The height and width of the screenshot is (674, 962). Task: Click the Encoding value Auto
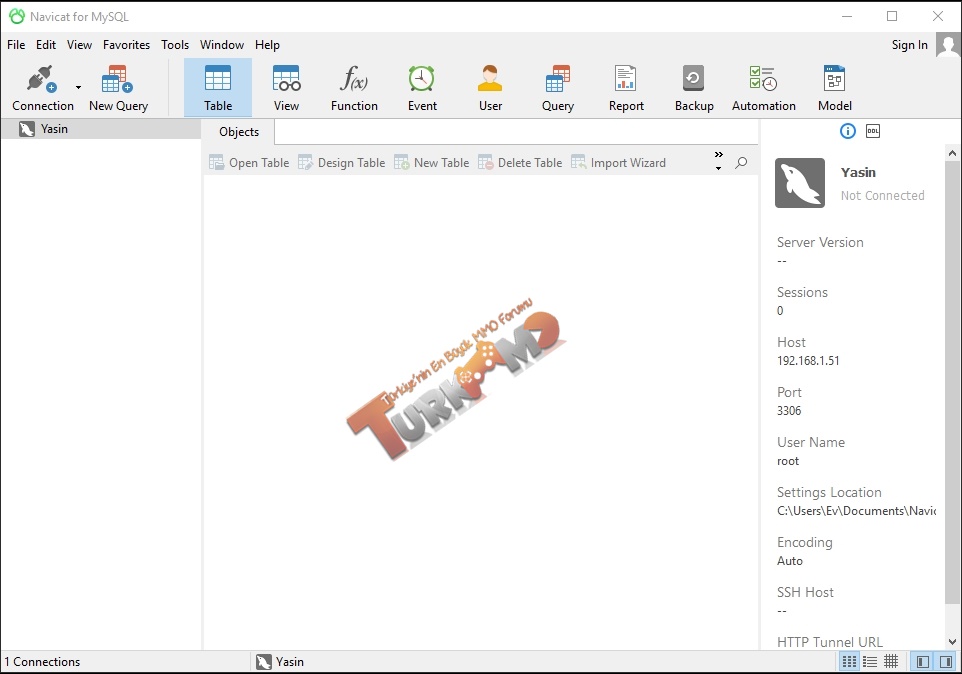pos(790,561)
